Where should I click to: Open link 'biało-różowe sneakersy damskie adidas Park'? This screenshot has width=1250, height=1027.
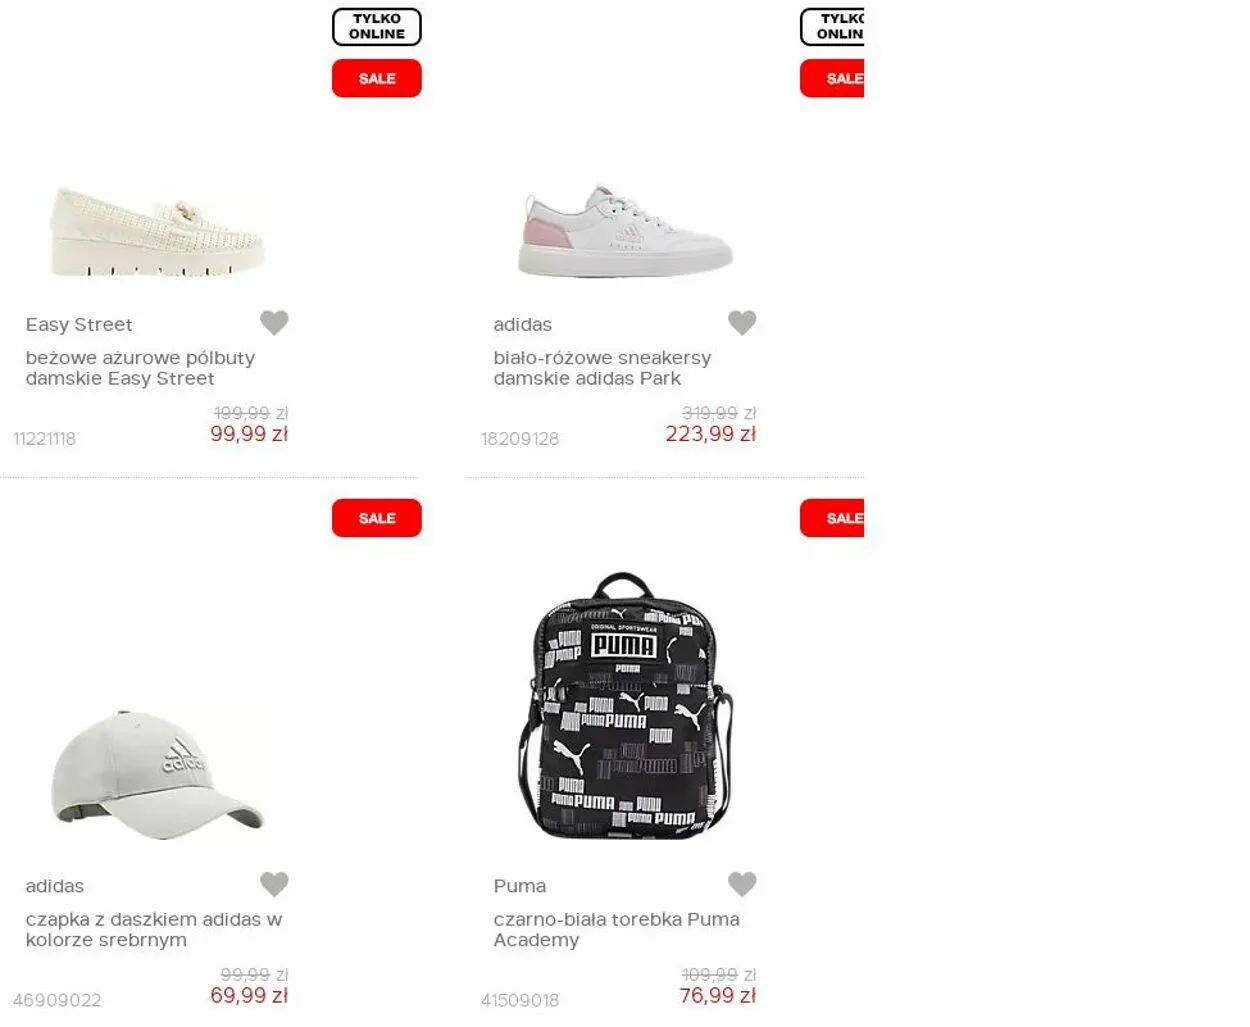[x=602, y=368]
